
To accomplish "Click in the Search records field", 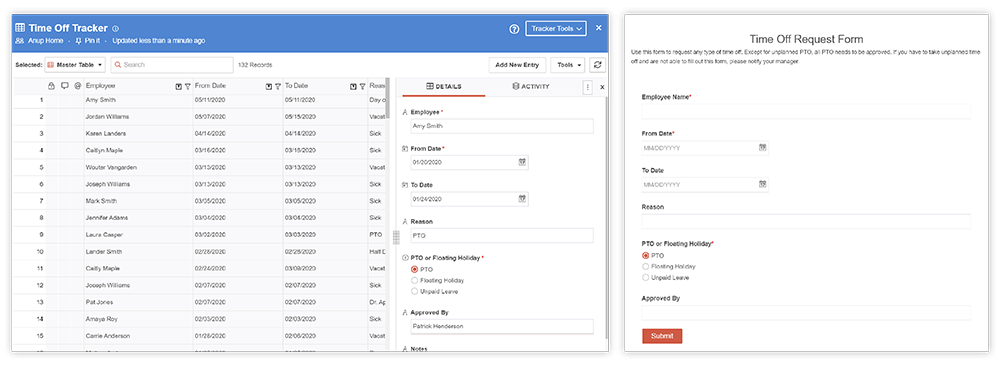I will click(172, 64).
